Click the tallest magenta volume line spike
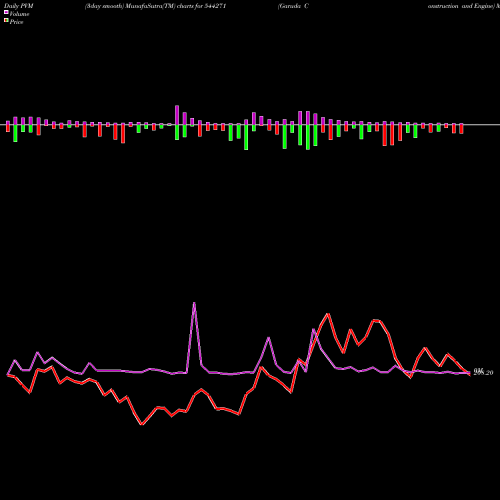The width and height of the screenshot is (500, 500). (194, 303)
